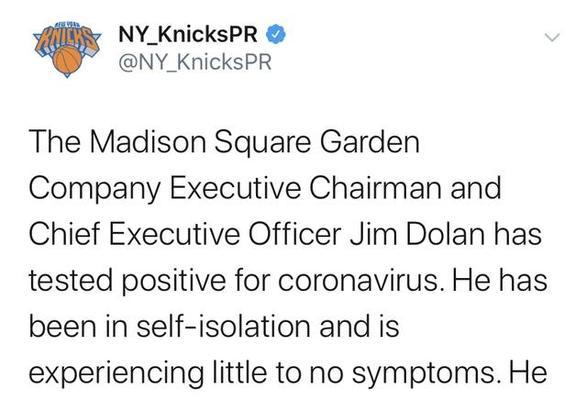Open the Knicks logo profile picture
The width and height of the screenshot is (587, 400).
coord(67,50)
